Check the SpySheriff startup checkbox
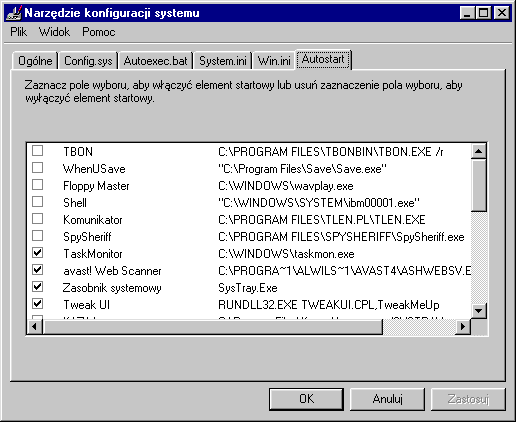Screen dimensions: 516x422 point(38,236)
